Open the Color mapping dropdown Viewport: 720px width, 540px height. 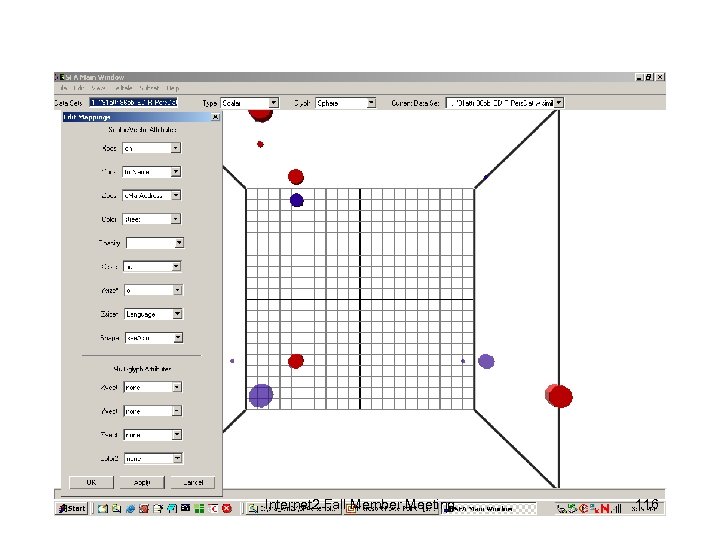pos(175,219)
